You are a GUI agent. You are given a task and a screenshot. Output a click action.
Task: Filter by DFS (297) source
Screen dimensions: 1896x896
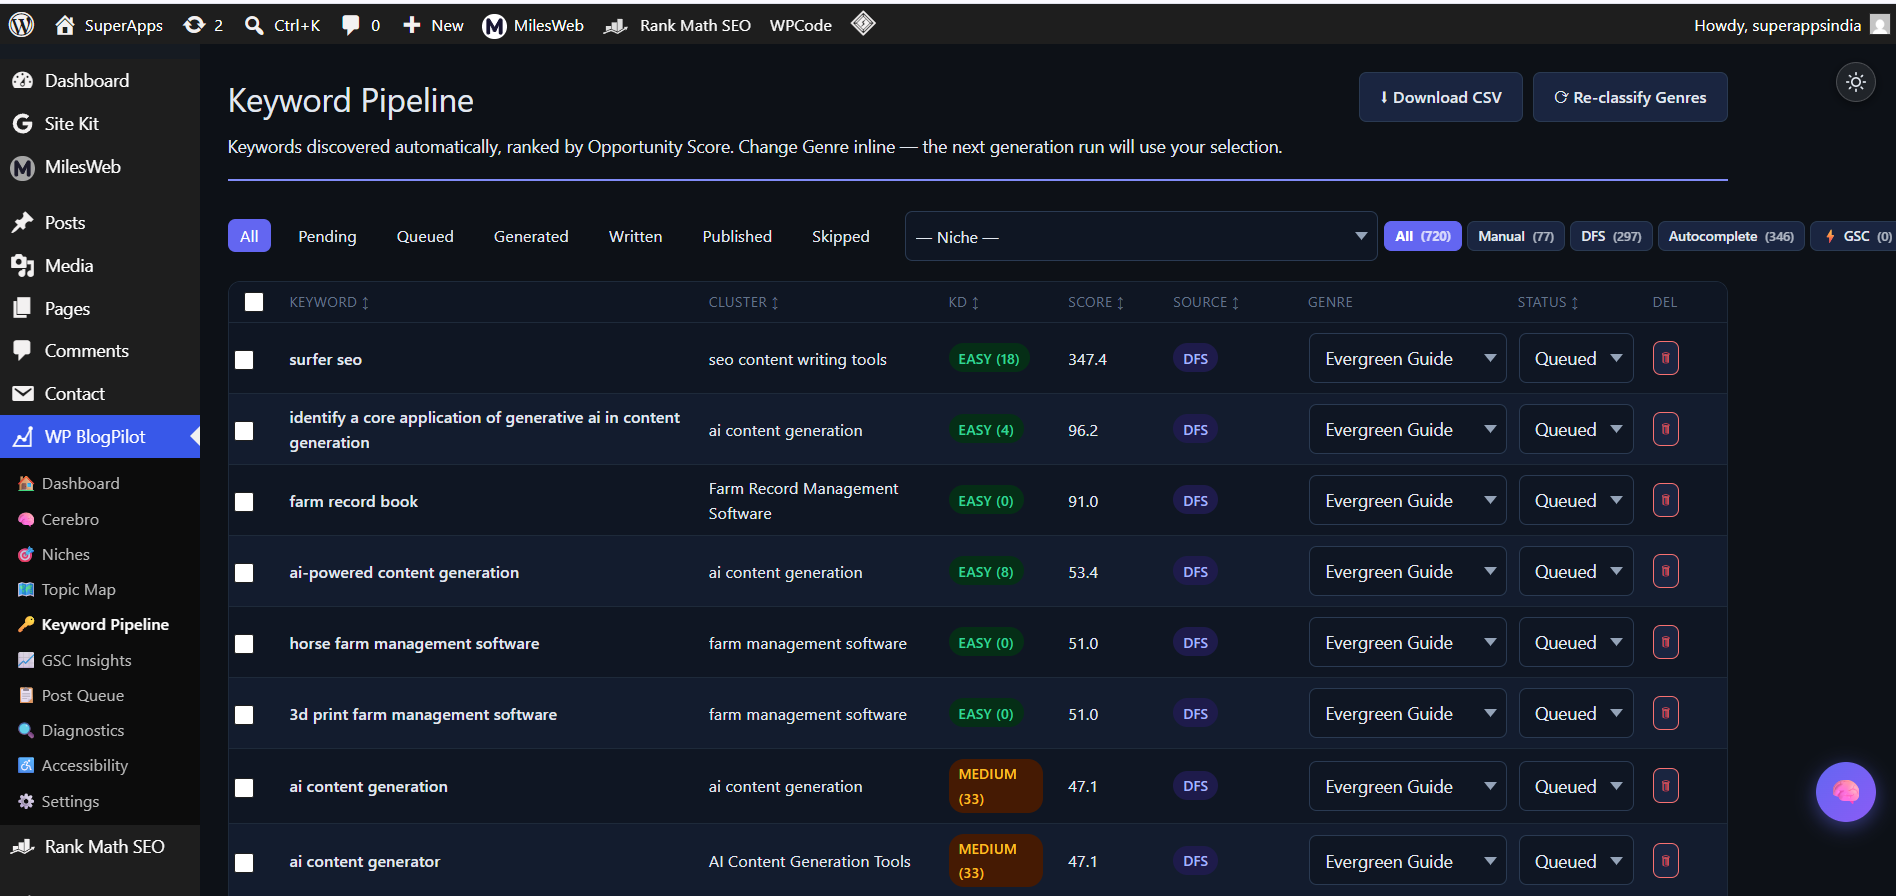pos(1611,236)
